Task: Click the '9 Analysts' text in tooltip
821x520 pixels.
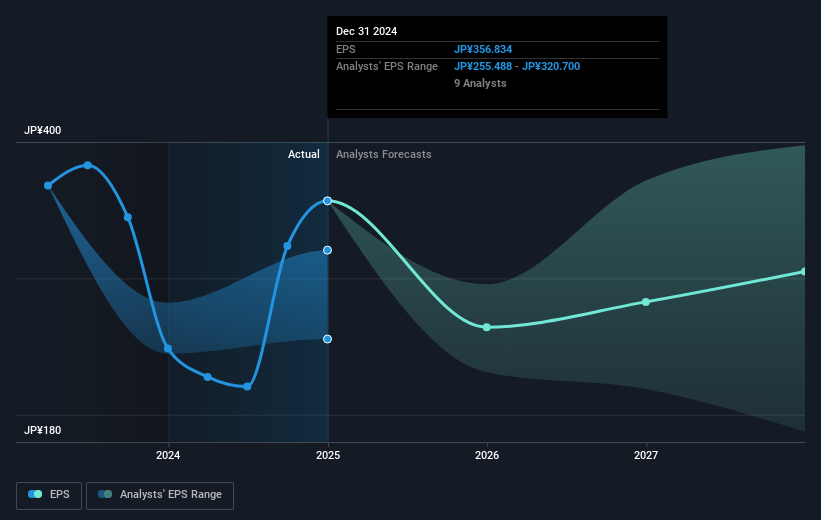Action: click(x=480, y=83)
